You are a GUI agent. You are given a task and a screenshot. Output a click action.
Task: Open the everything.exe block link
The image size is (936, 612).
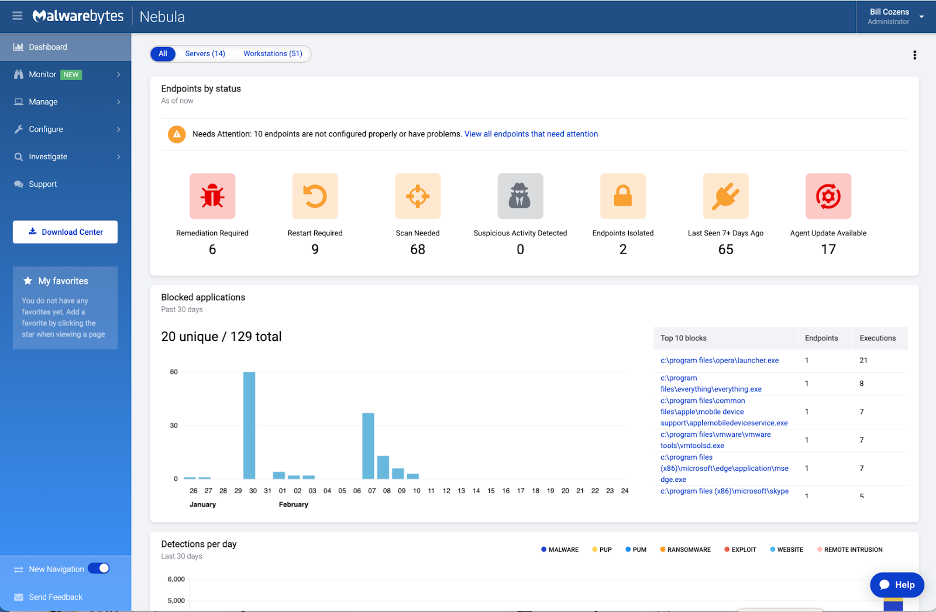coord(710,383)
